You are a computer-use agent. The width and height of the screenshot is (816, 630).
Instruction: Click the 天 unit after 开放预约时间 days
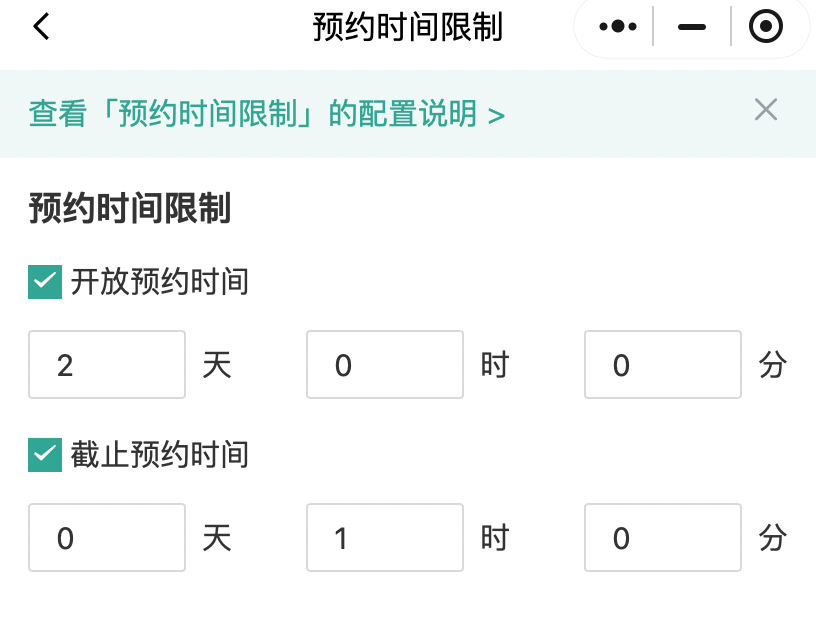point(217,365)
